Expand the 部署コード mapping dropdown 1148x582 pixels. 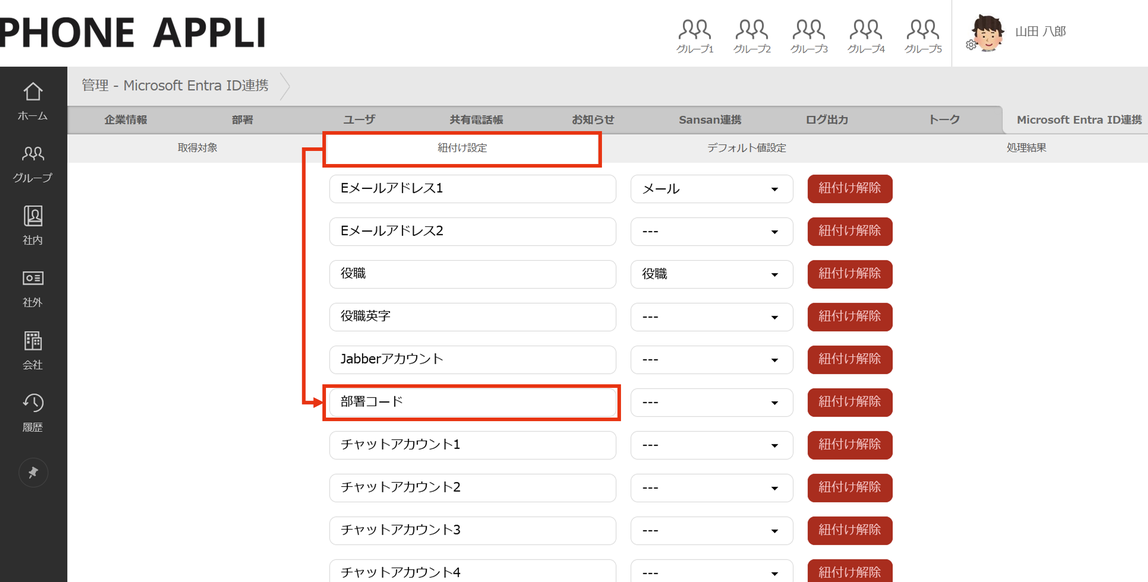point(711,403)
